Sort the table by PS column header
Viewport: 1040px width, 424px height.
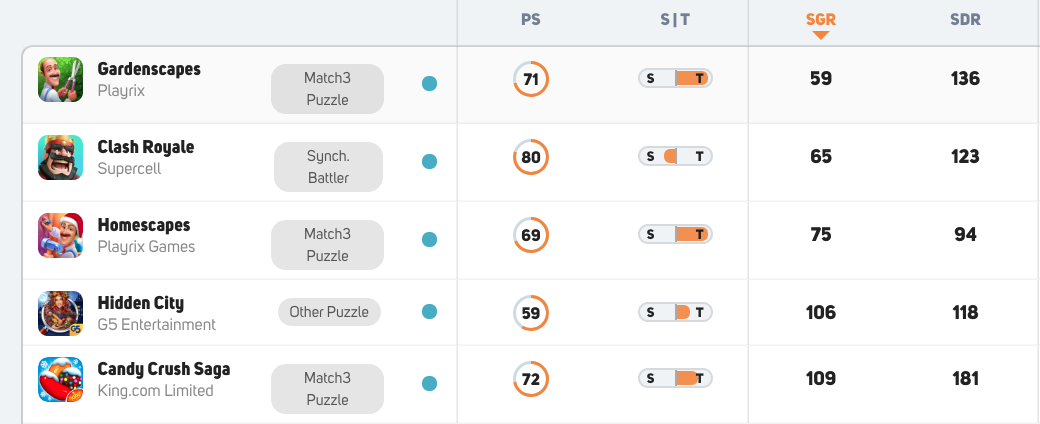pos(531,20)
